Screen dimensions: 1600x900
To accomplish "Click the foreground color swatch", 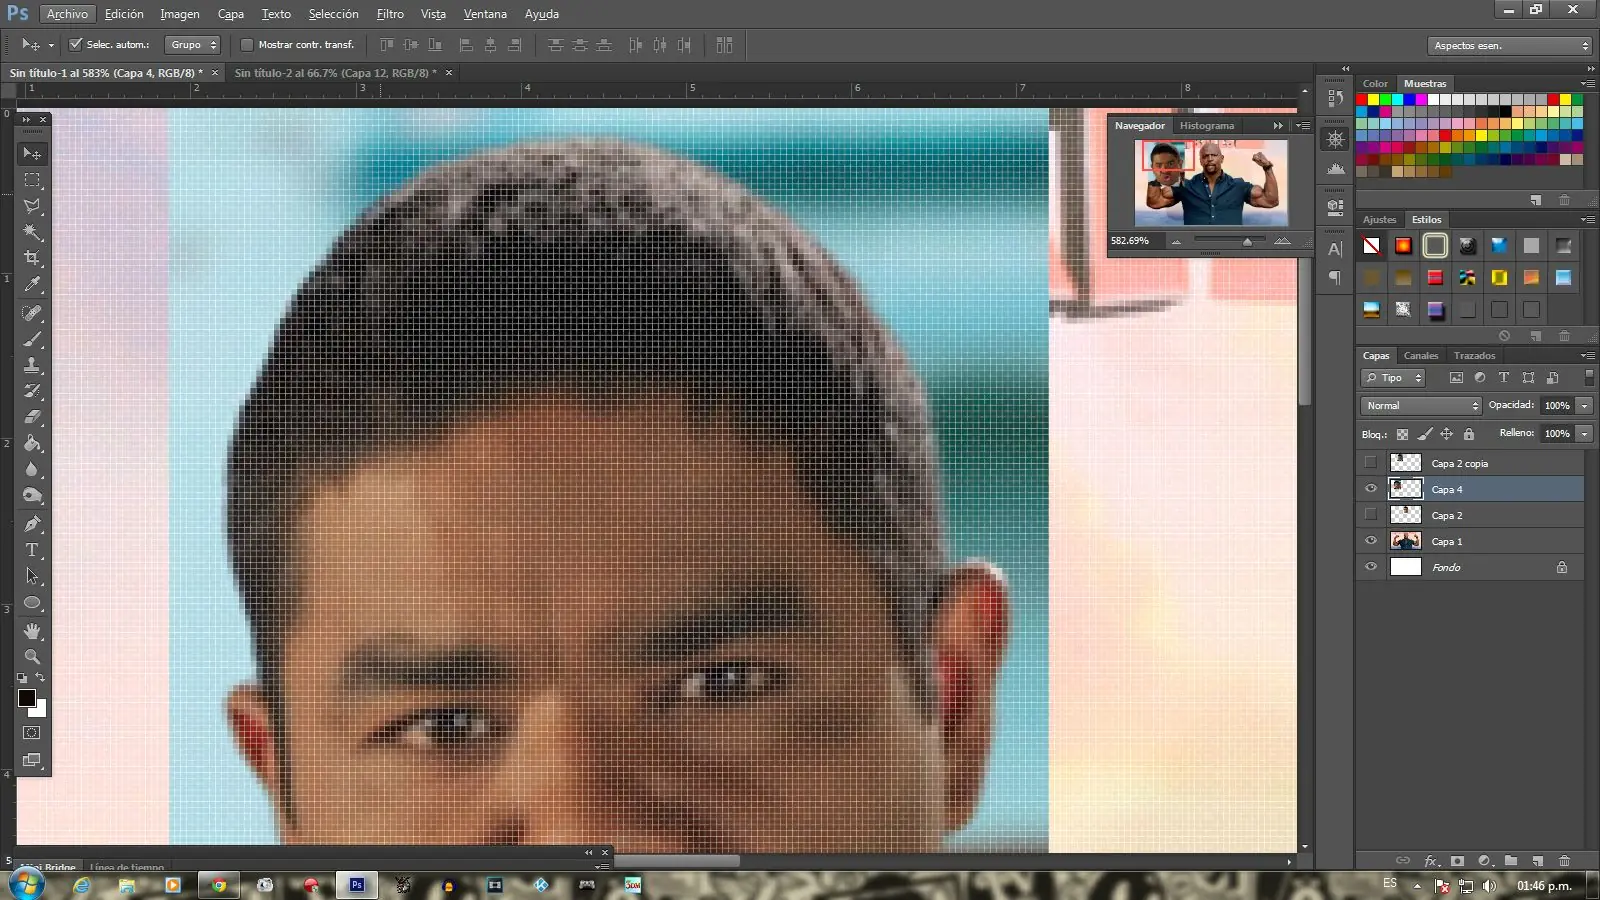I will [x=27, y=698].
